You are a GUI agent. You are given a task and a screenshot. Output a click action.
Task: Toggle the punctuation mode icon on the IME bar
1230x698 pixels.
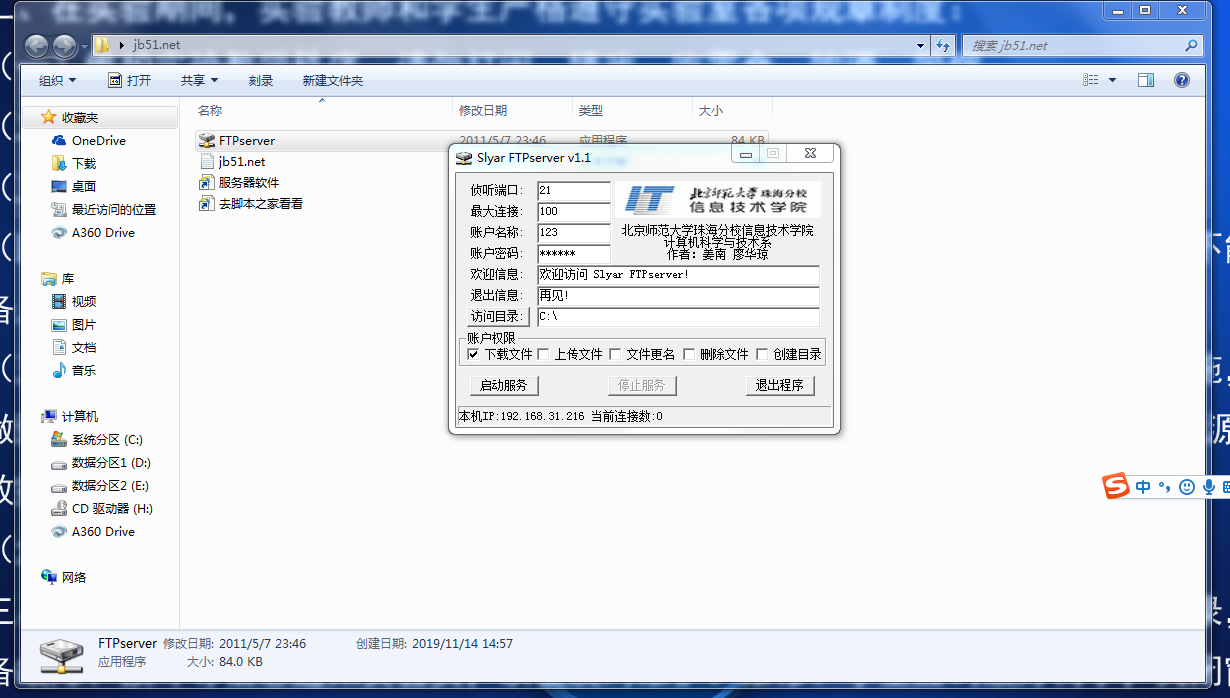1164,487
